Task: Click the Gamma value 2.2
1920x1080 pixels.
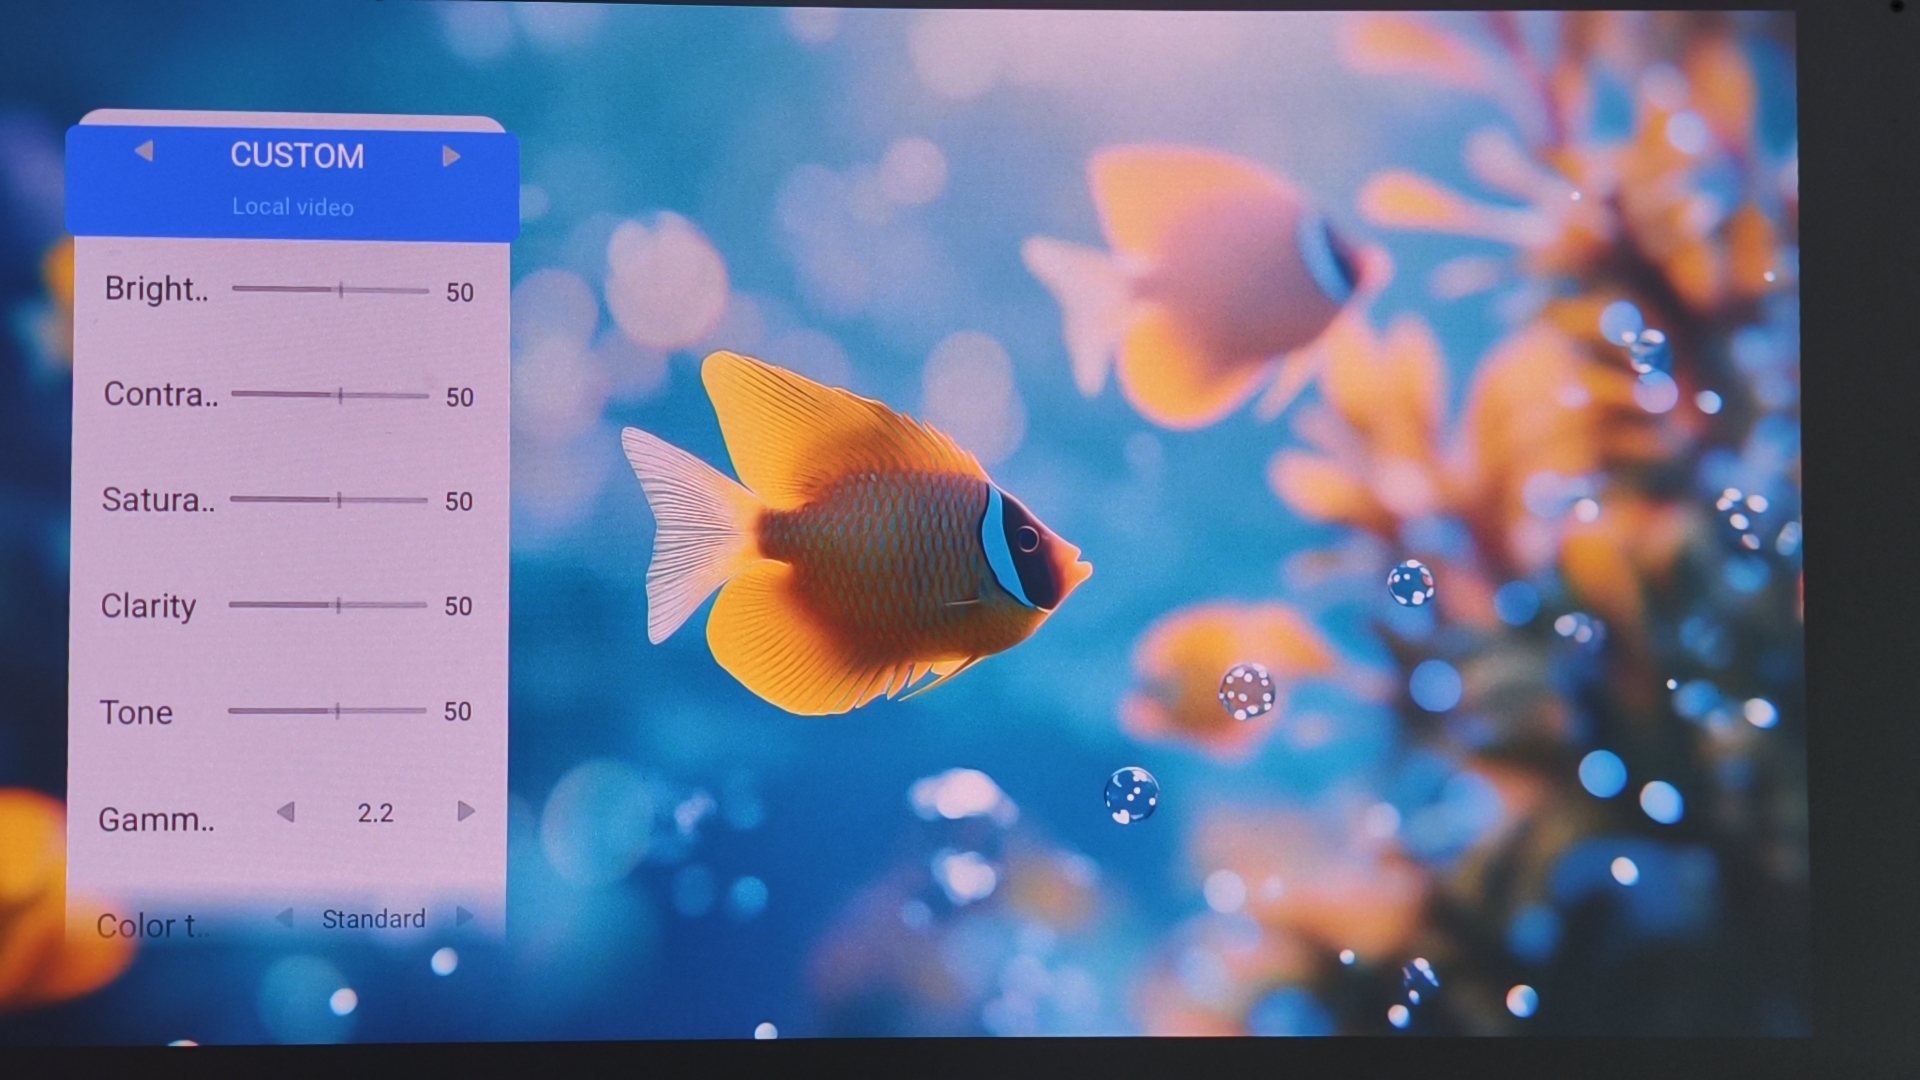Action: 375,813
